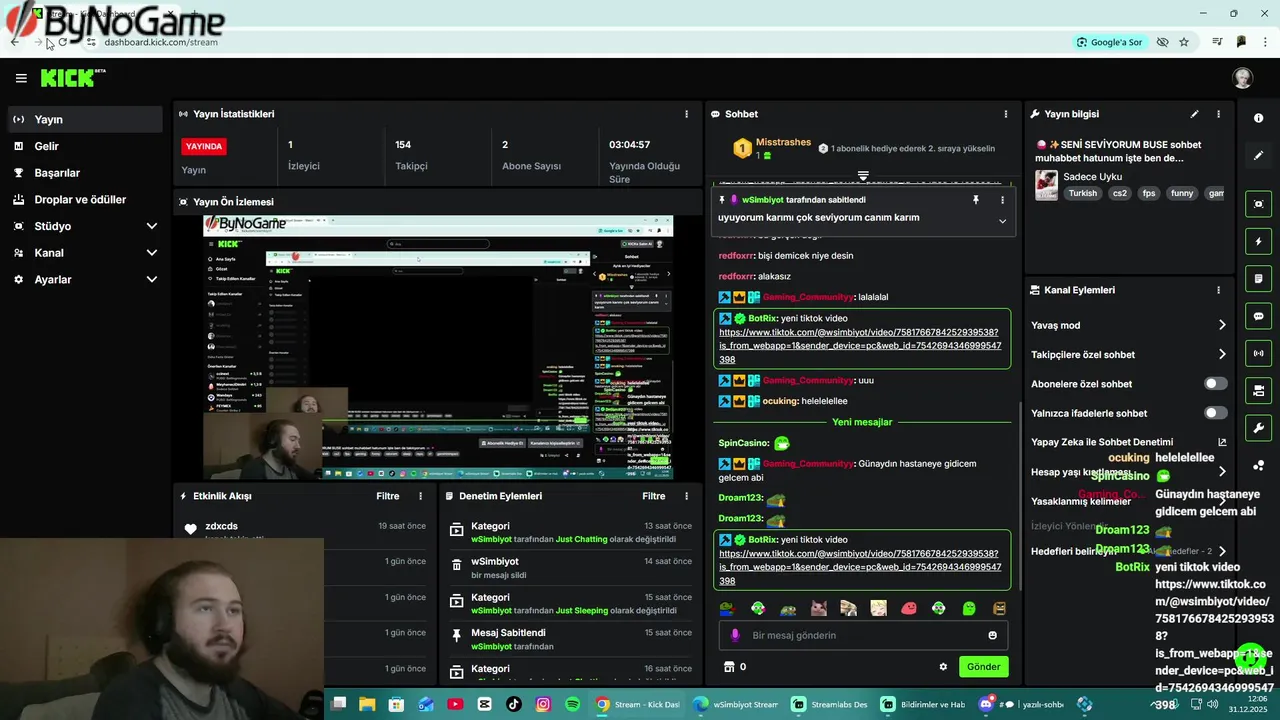
Task: Insert the red blob emote
Action: pyautogui.click(x=908, y=608)
